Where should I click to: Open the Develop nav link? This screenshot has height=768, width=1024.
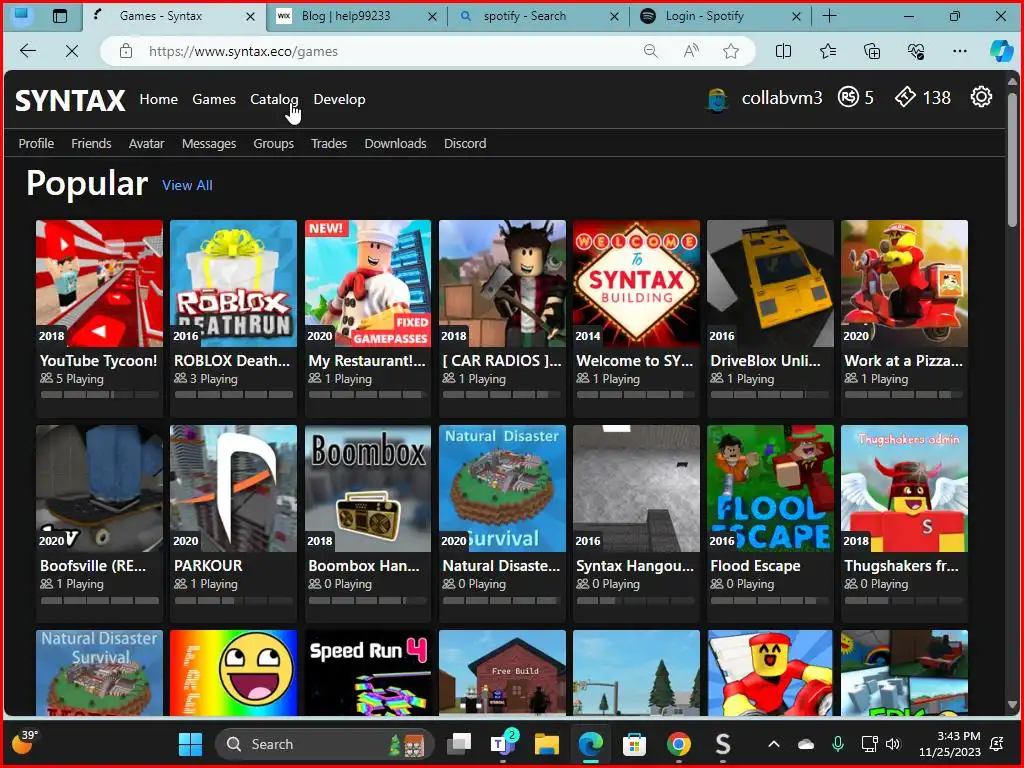coord(340,99)
